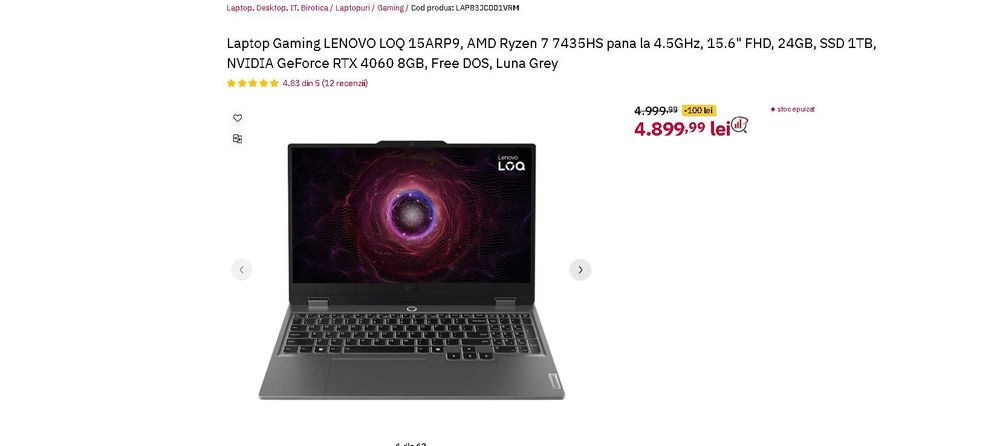Click the 4.899,99 lei current price
Screen dimensions: 1000x446
tap(682, 128)
